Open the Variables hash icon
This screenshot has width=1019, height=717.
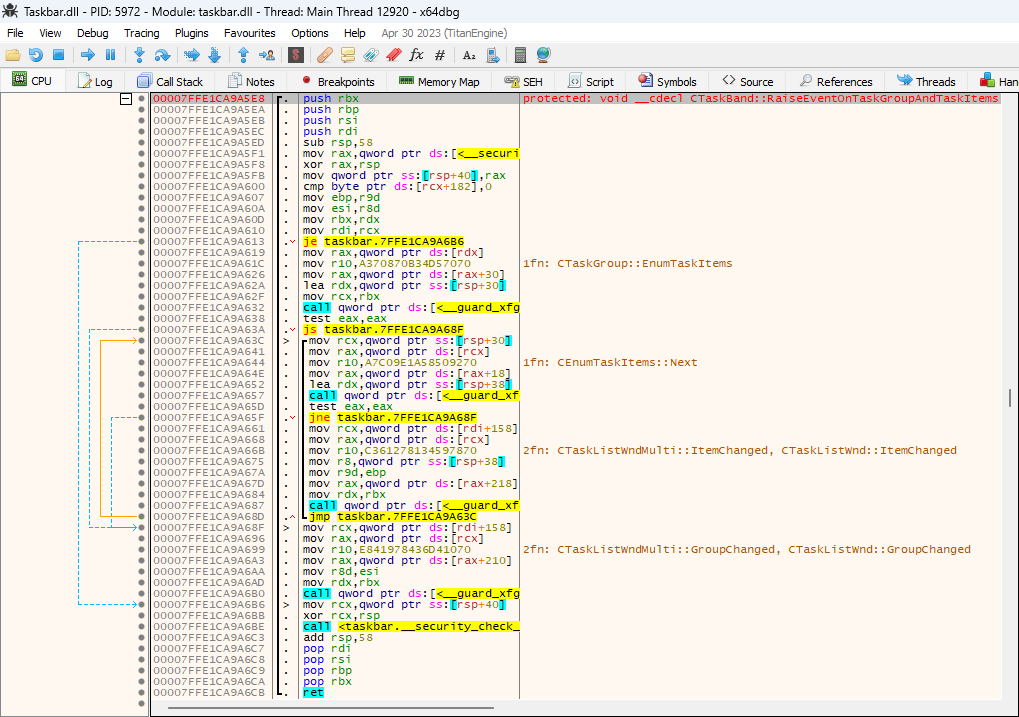point(440,55)
